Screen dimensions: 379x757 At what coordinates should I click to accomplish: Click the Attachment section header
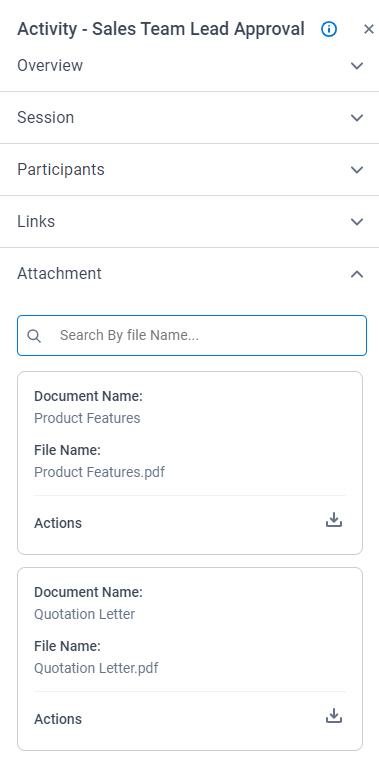[189, 274]
